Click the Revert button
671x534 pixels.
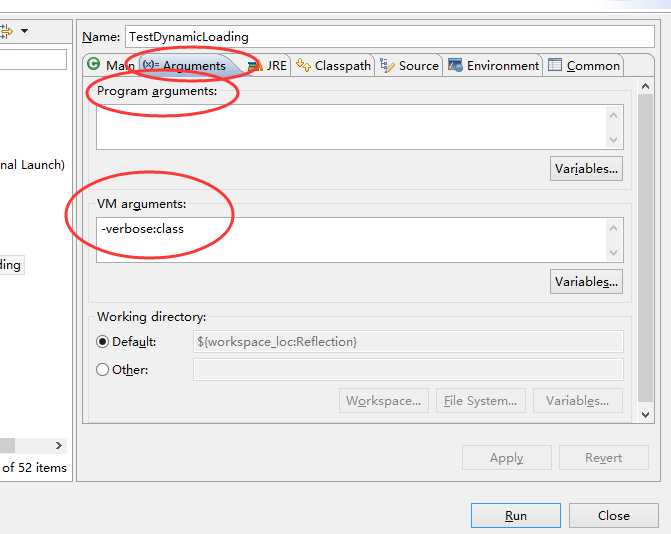[603, 458]
